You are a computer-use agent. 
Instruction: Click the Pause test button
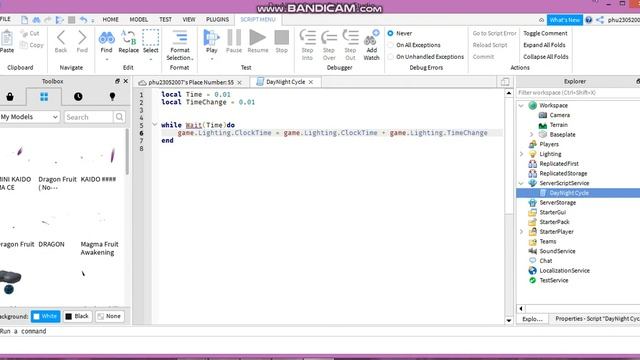tap(234, 37)
